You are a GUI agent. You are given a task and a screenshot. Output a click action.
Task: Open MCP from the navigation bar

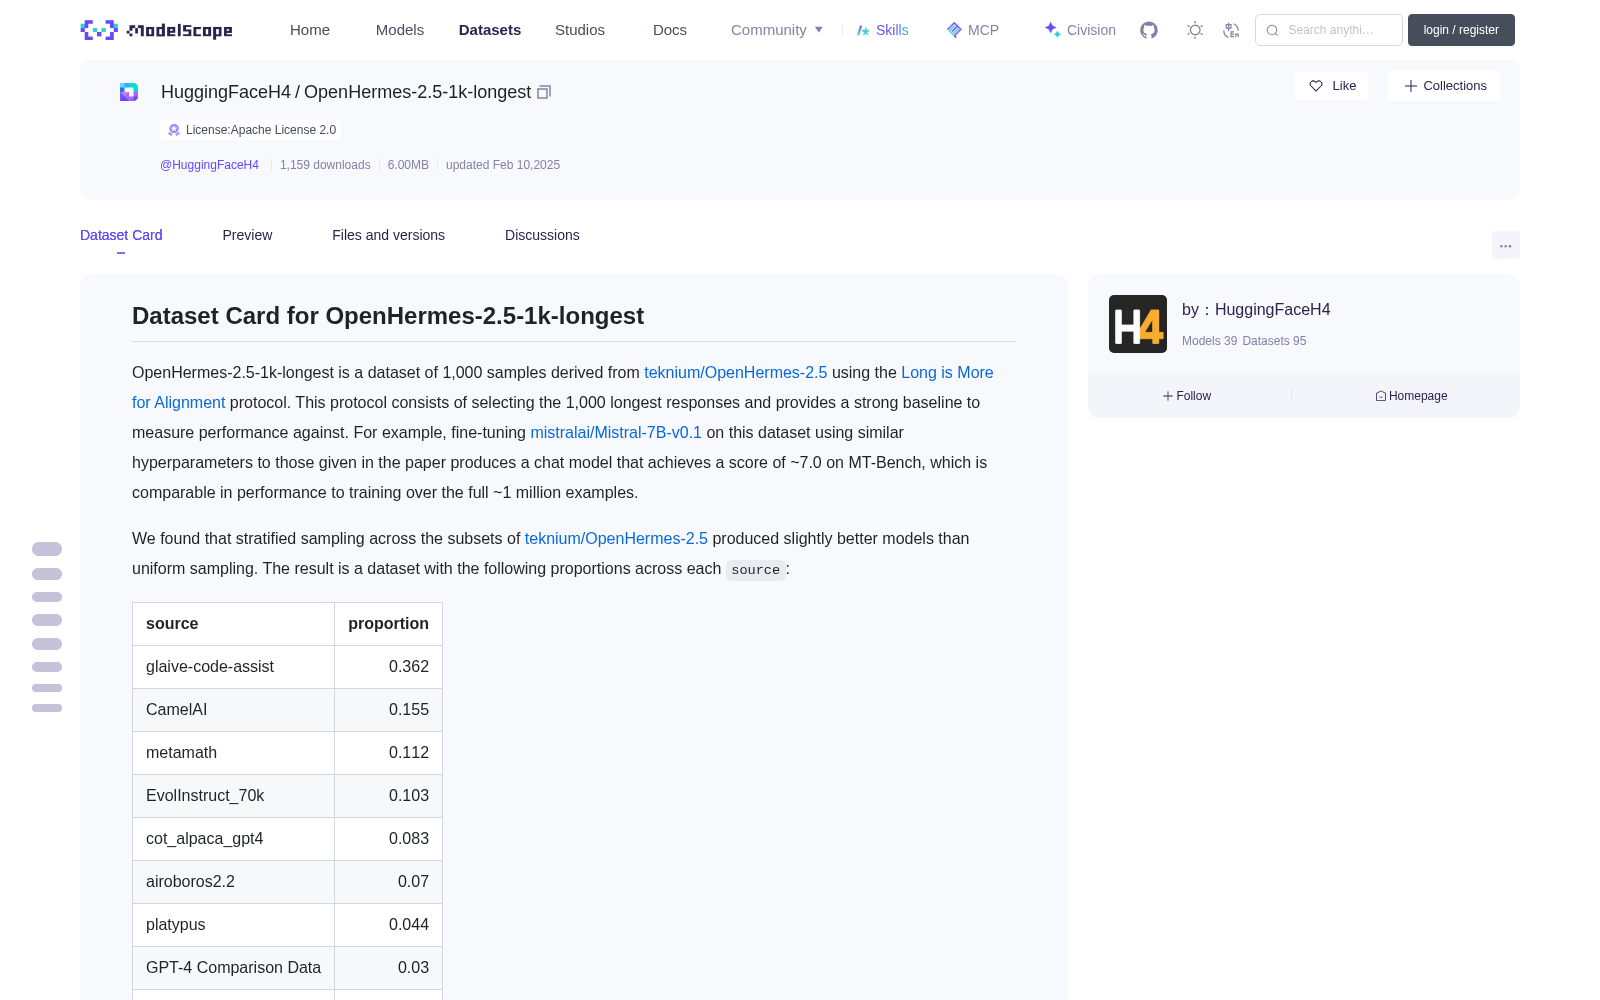(972, 30)
